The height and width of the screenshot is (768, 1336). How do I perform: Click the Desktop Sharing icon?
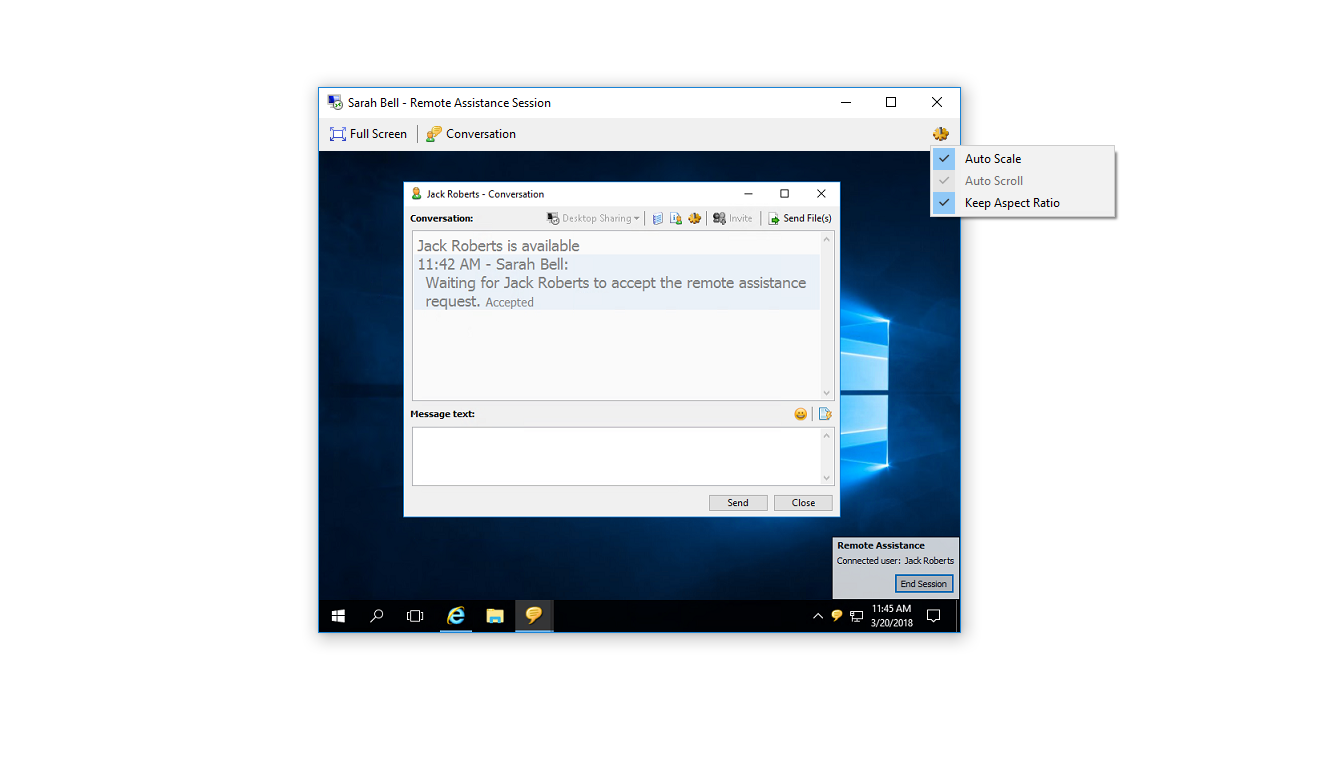[553, 218]
